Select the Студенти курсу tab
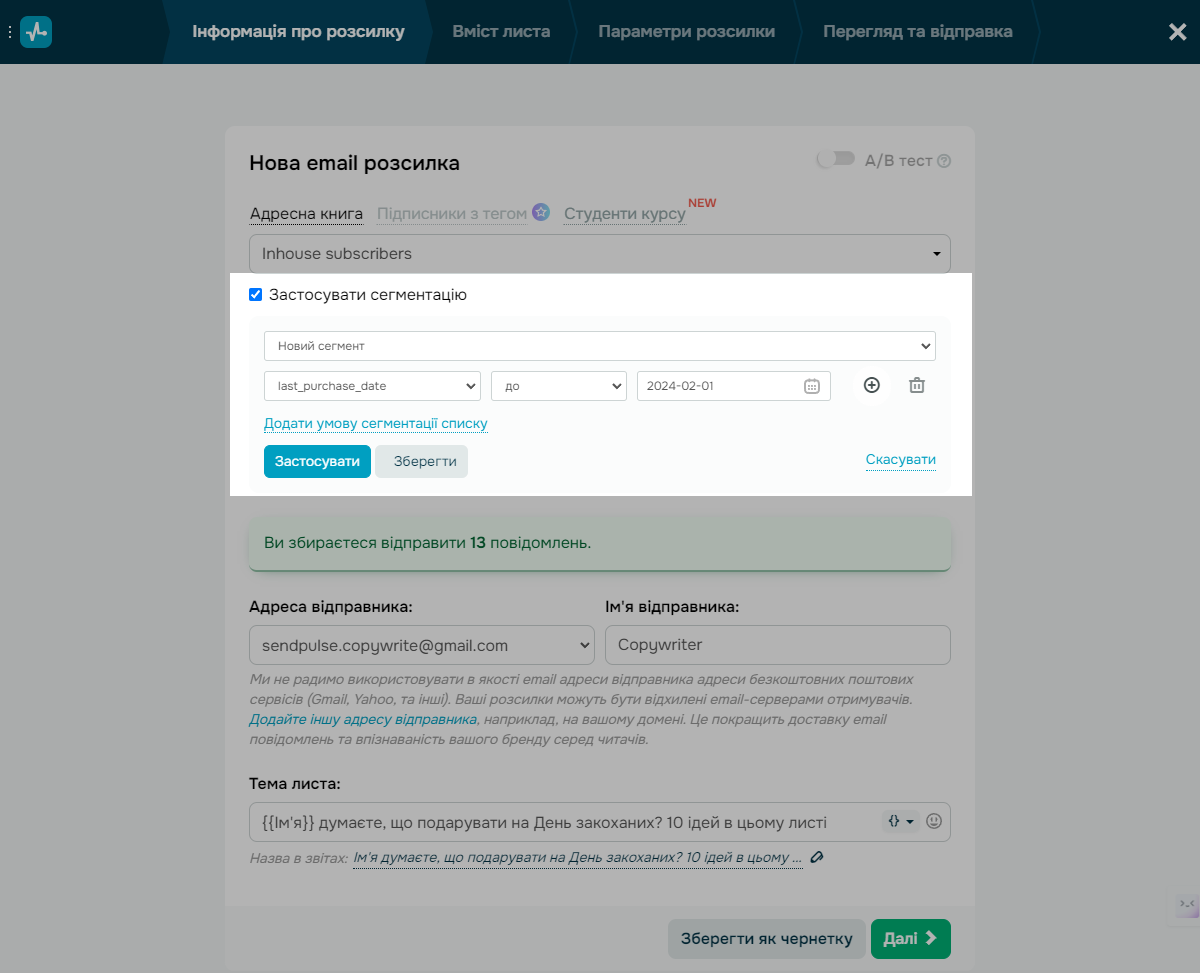Image resolution: width=1200 pixels, height=973 pixels. pos(625,214)
